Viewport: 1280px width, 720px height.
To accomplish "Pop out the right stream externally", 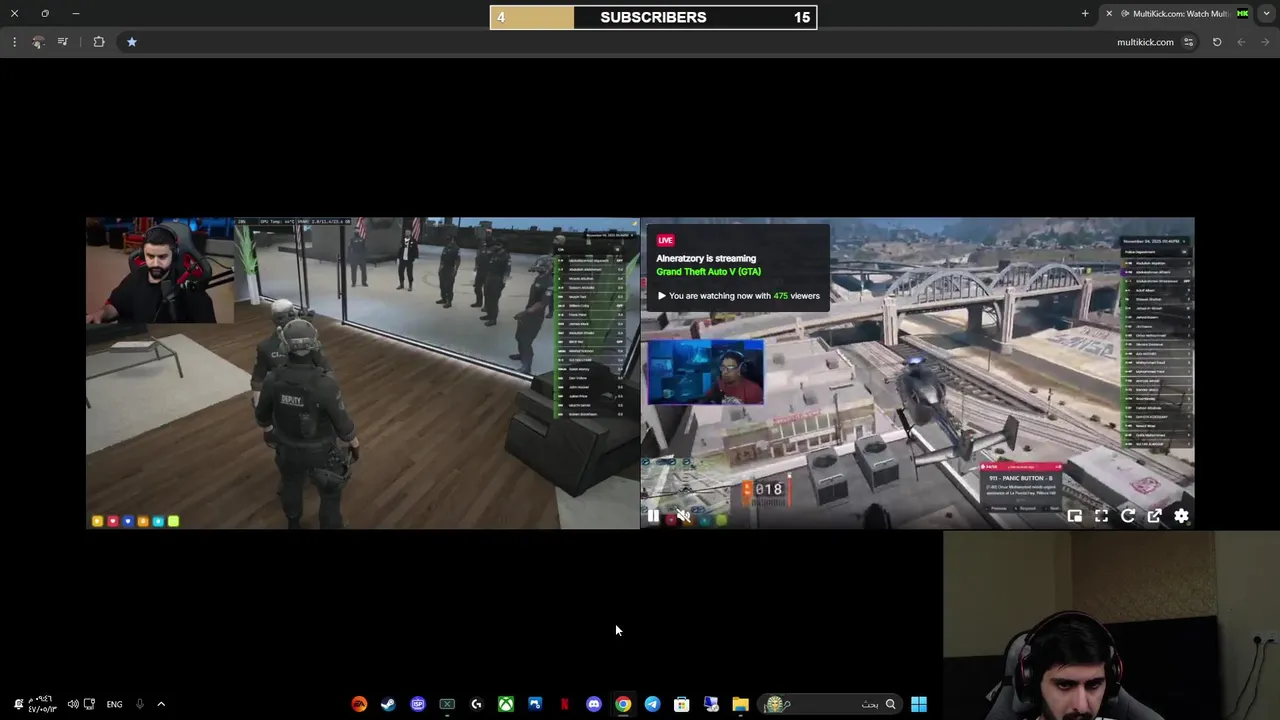I will [1154, 516].
